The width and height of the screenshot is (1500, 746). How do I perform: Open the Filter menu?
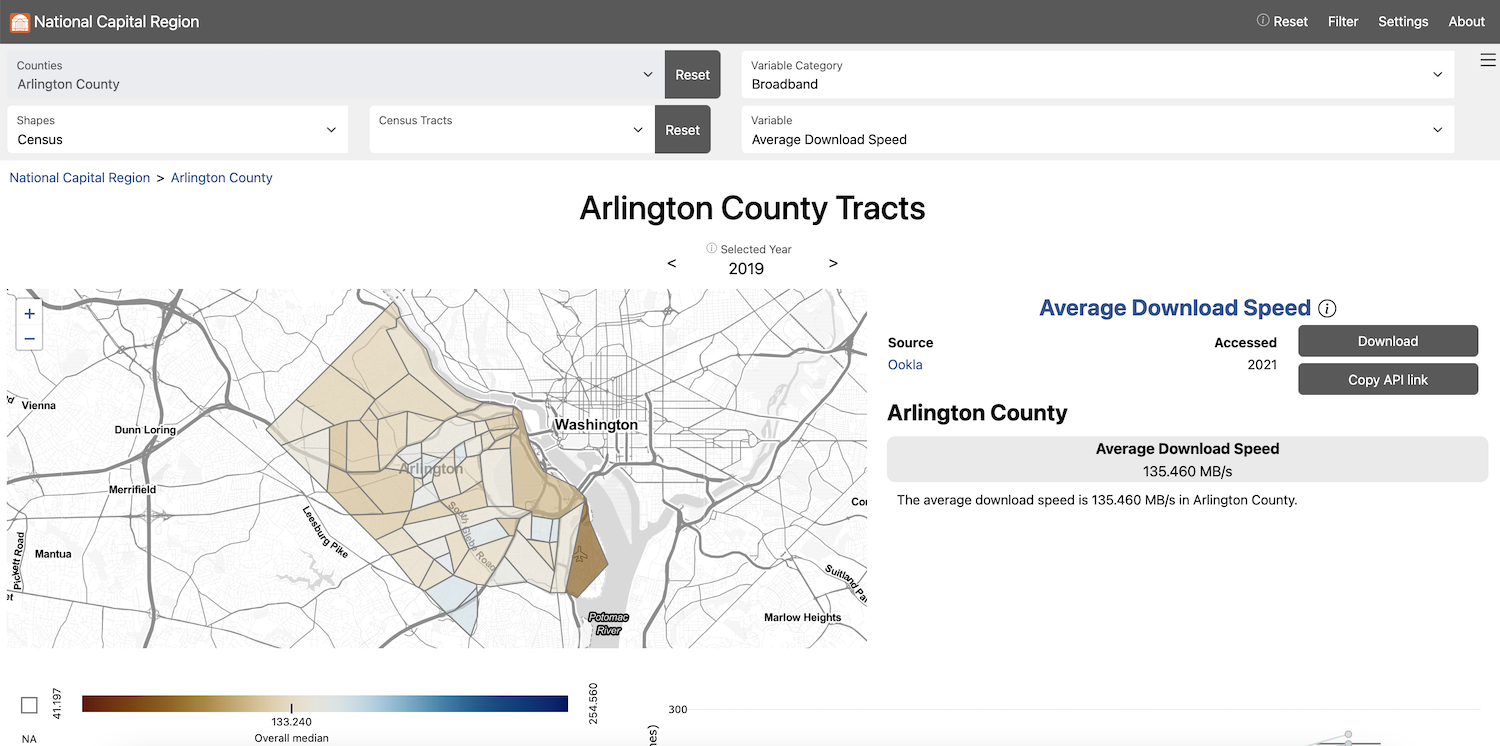click(x=1342, y=21)
